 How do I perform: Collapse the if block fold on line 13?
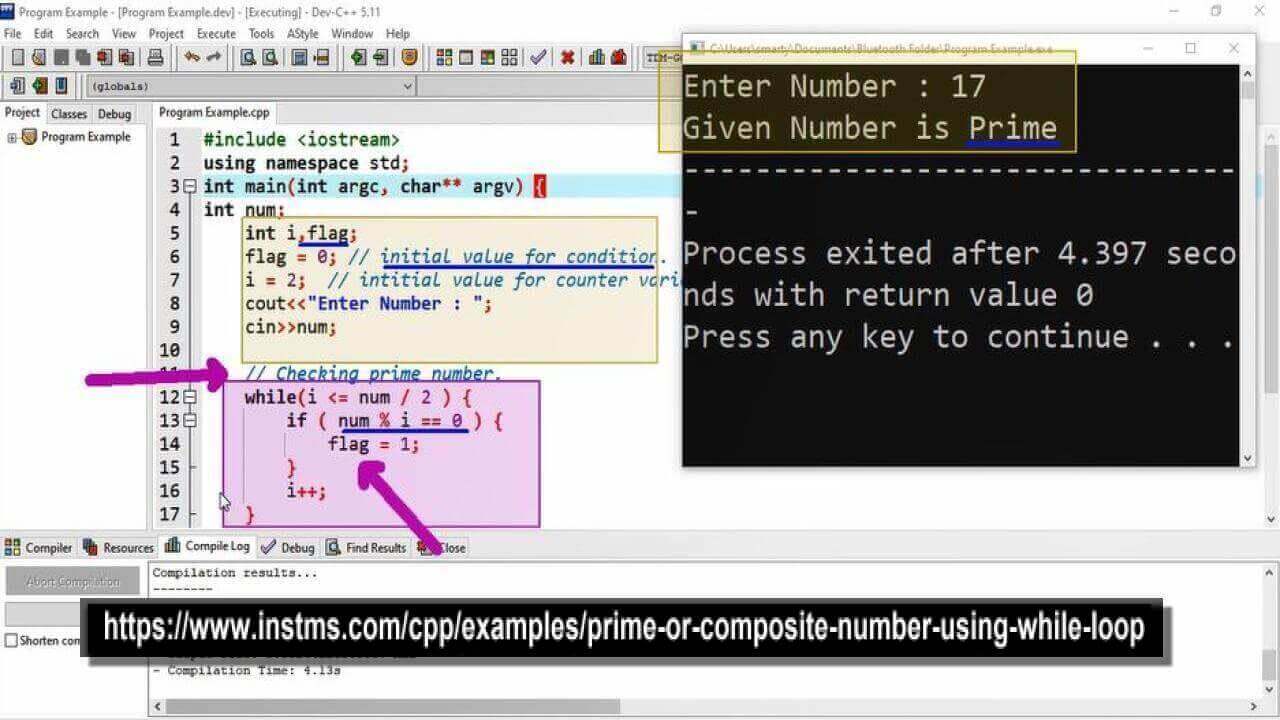click(x=190, y=420)
